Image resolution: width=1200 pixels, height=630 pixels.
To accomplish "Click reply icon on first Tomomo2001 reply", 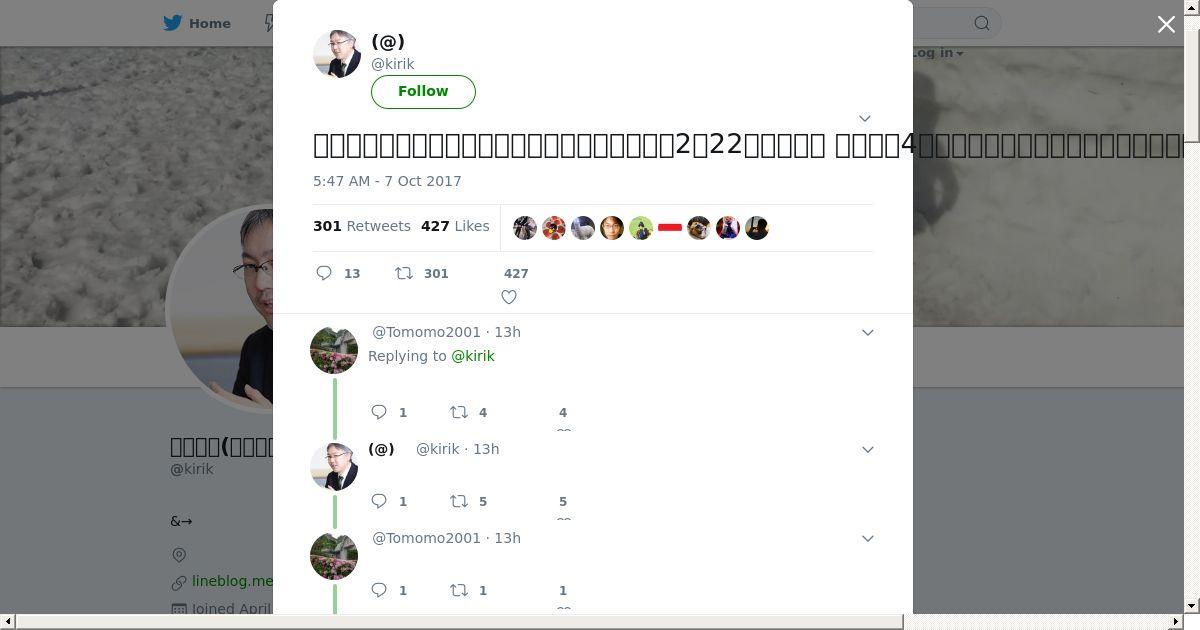I will (379, 412).
